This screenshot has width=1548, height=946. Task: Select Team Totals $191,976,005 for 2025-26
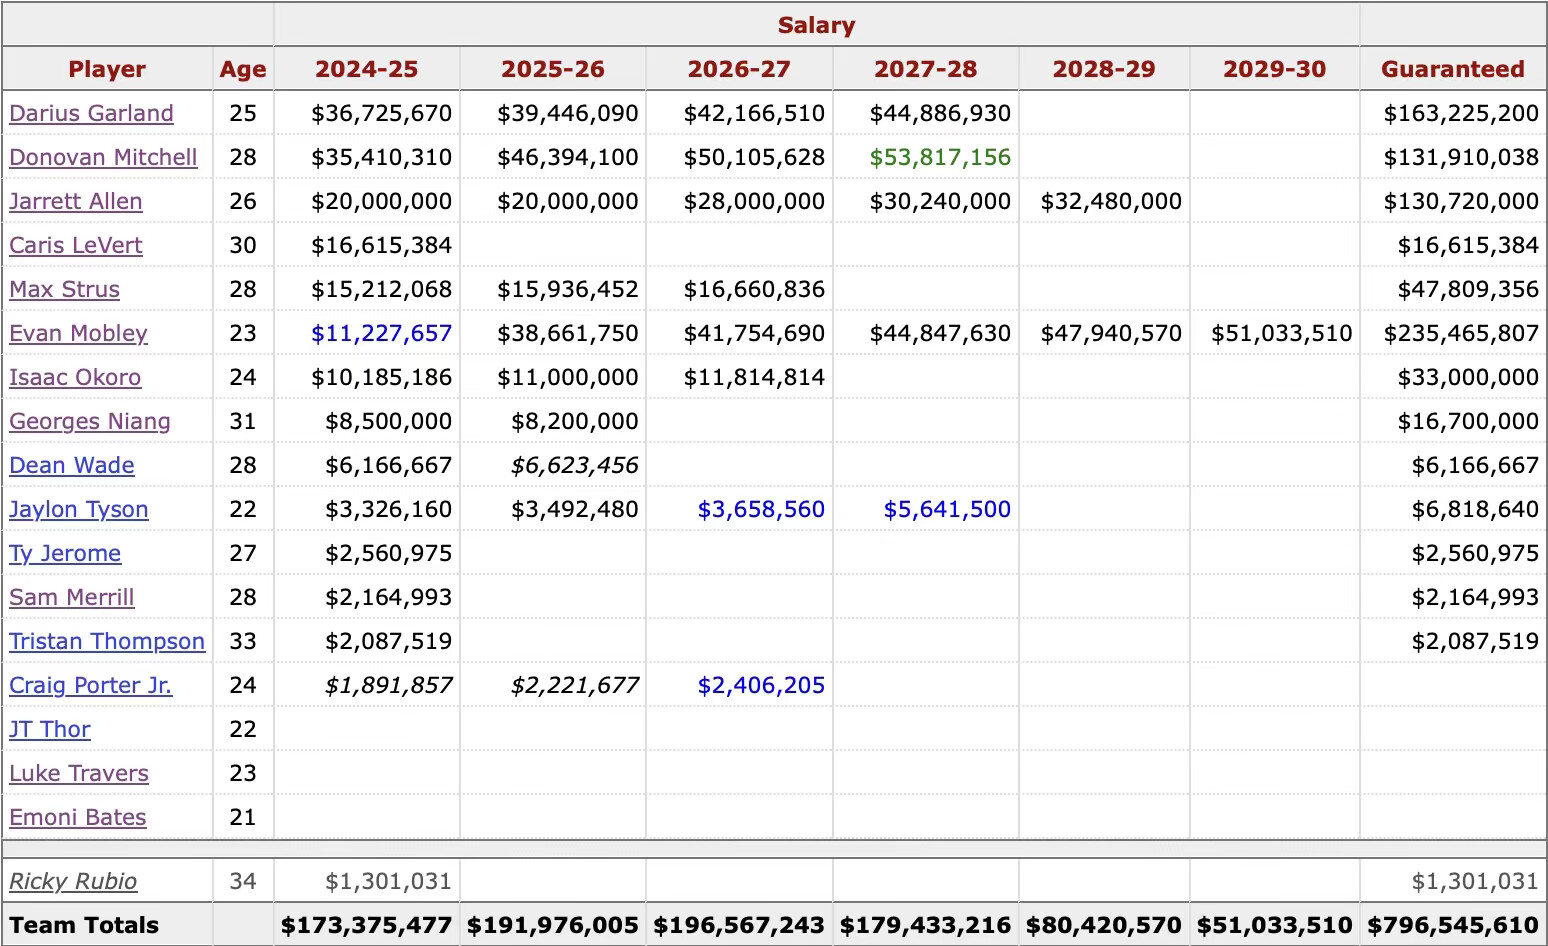coord(553,925)
